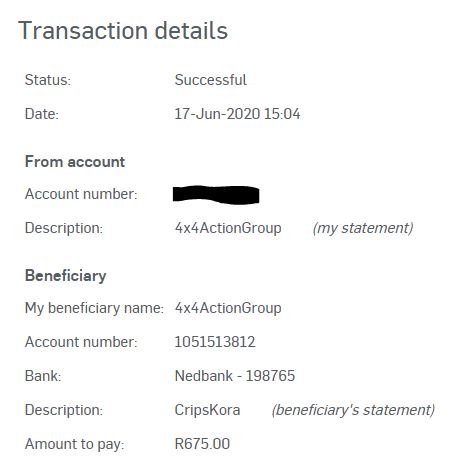Select the Successful status value
Screen dimensions: 461x470
(211, 80)
